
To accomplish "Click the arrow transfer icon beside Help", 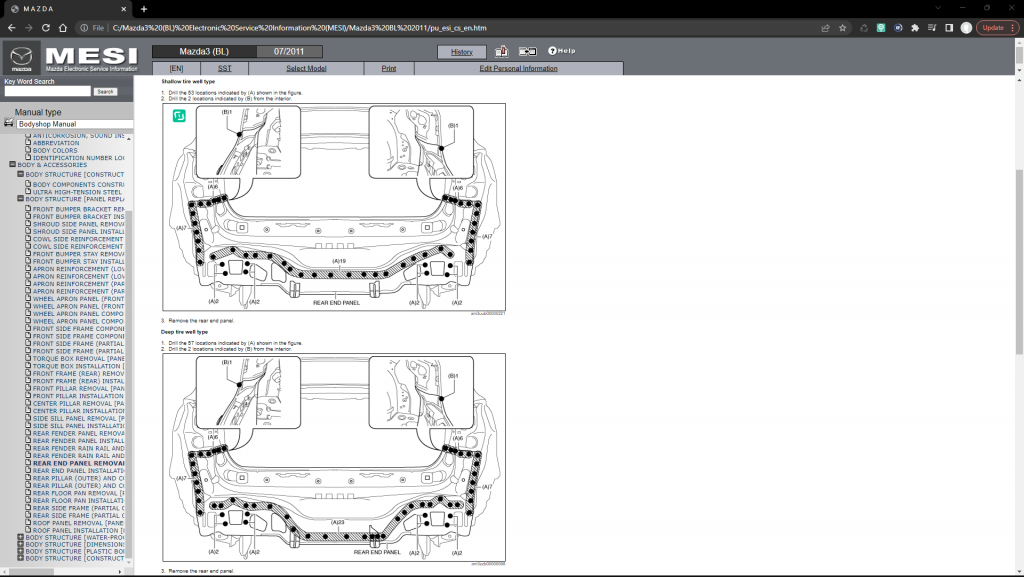I will 527,51.
